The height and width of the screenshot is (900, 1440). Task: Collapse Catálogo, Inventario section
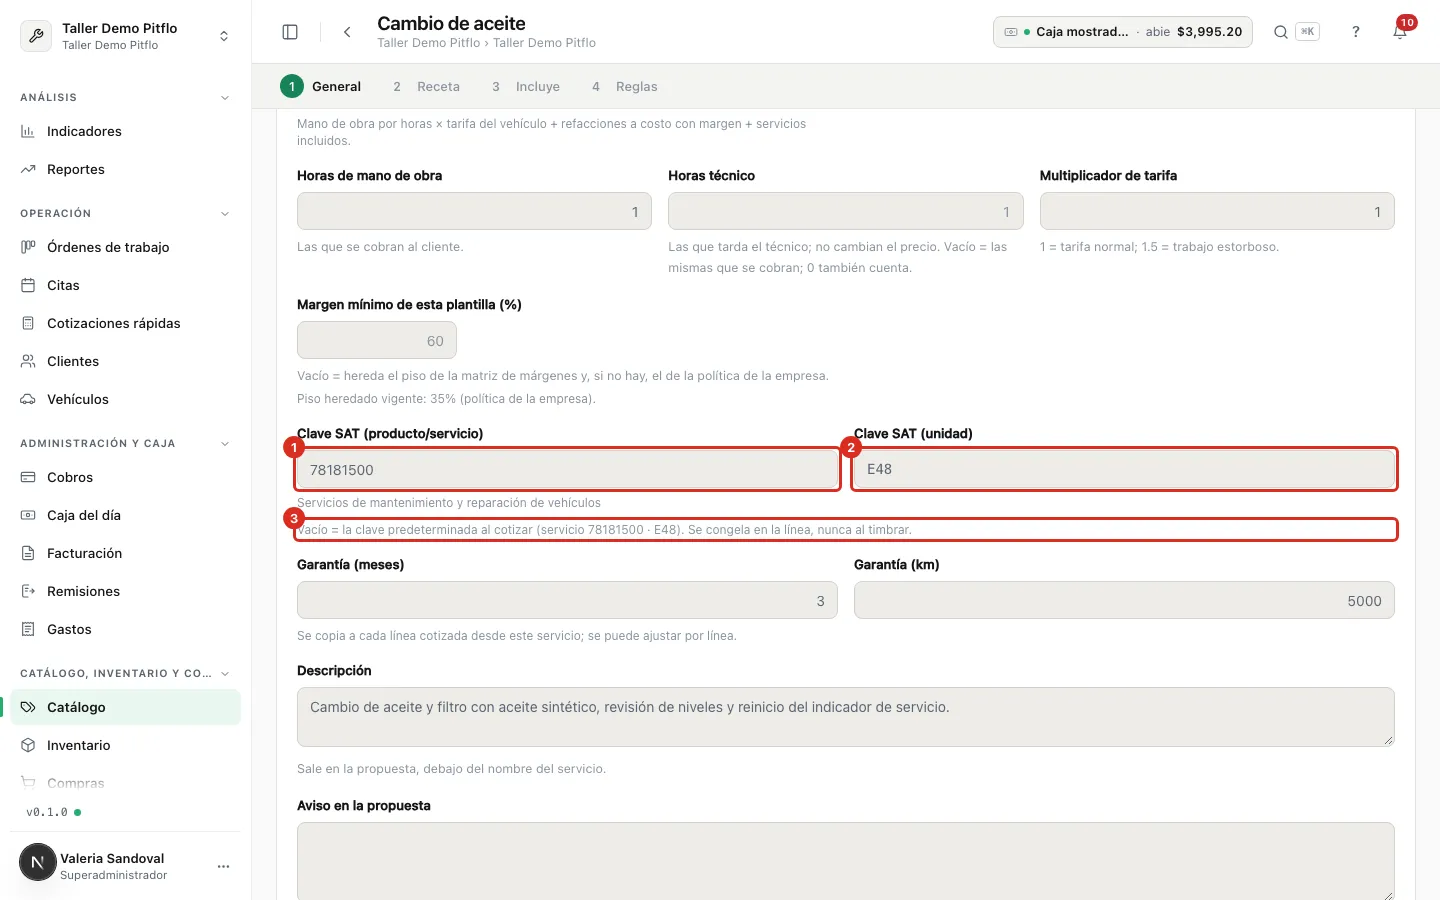coord(225,674)
